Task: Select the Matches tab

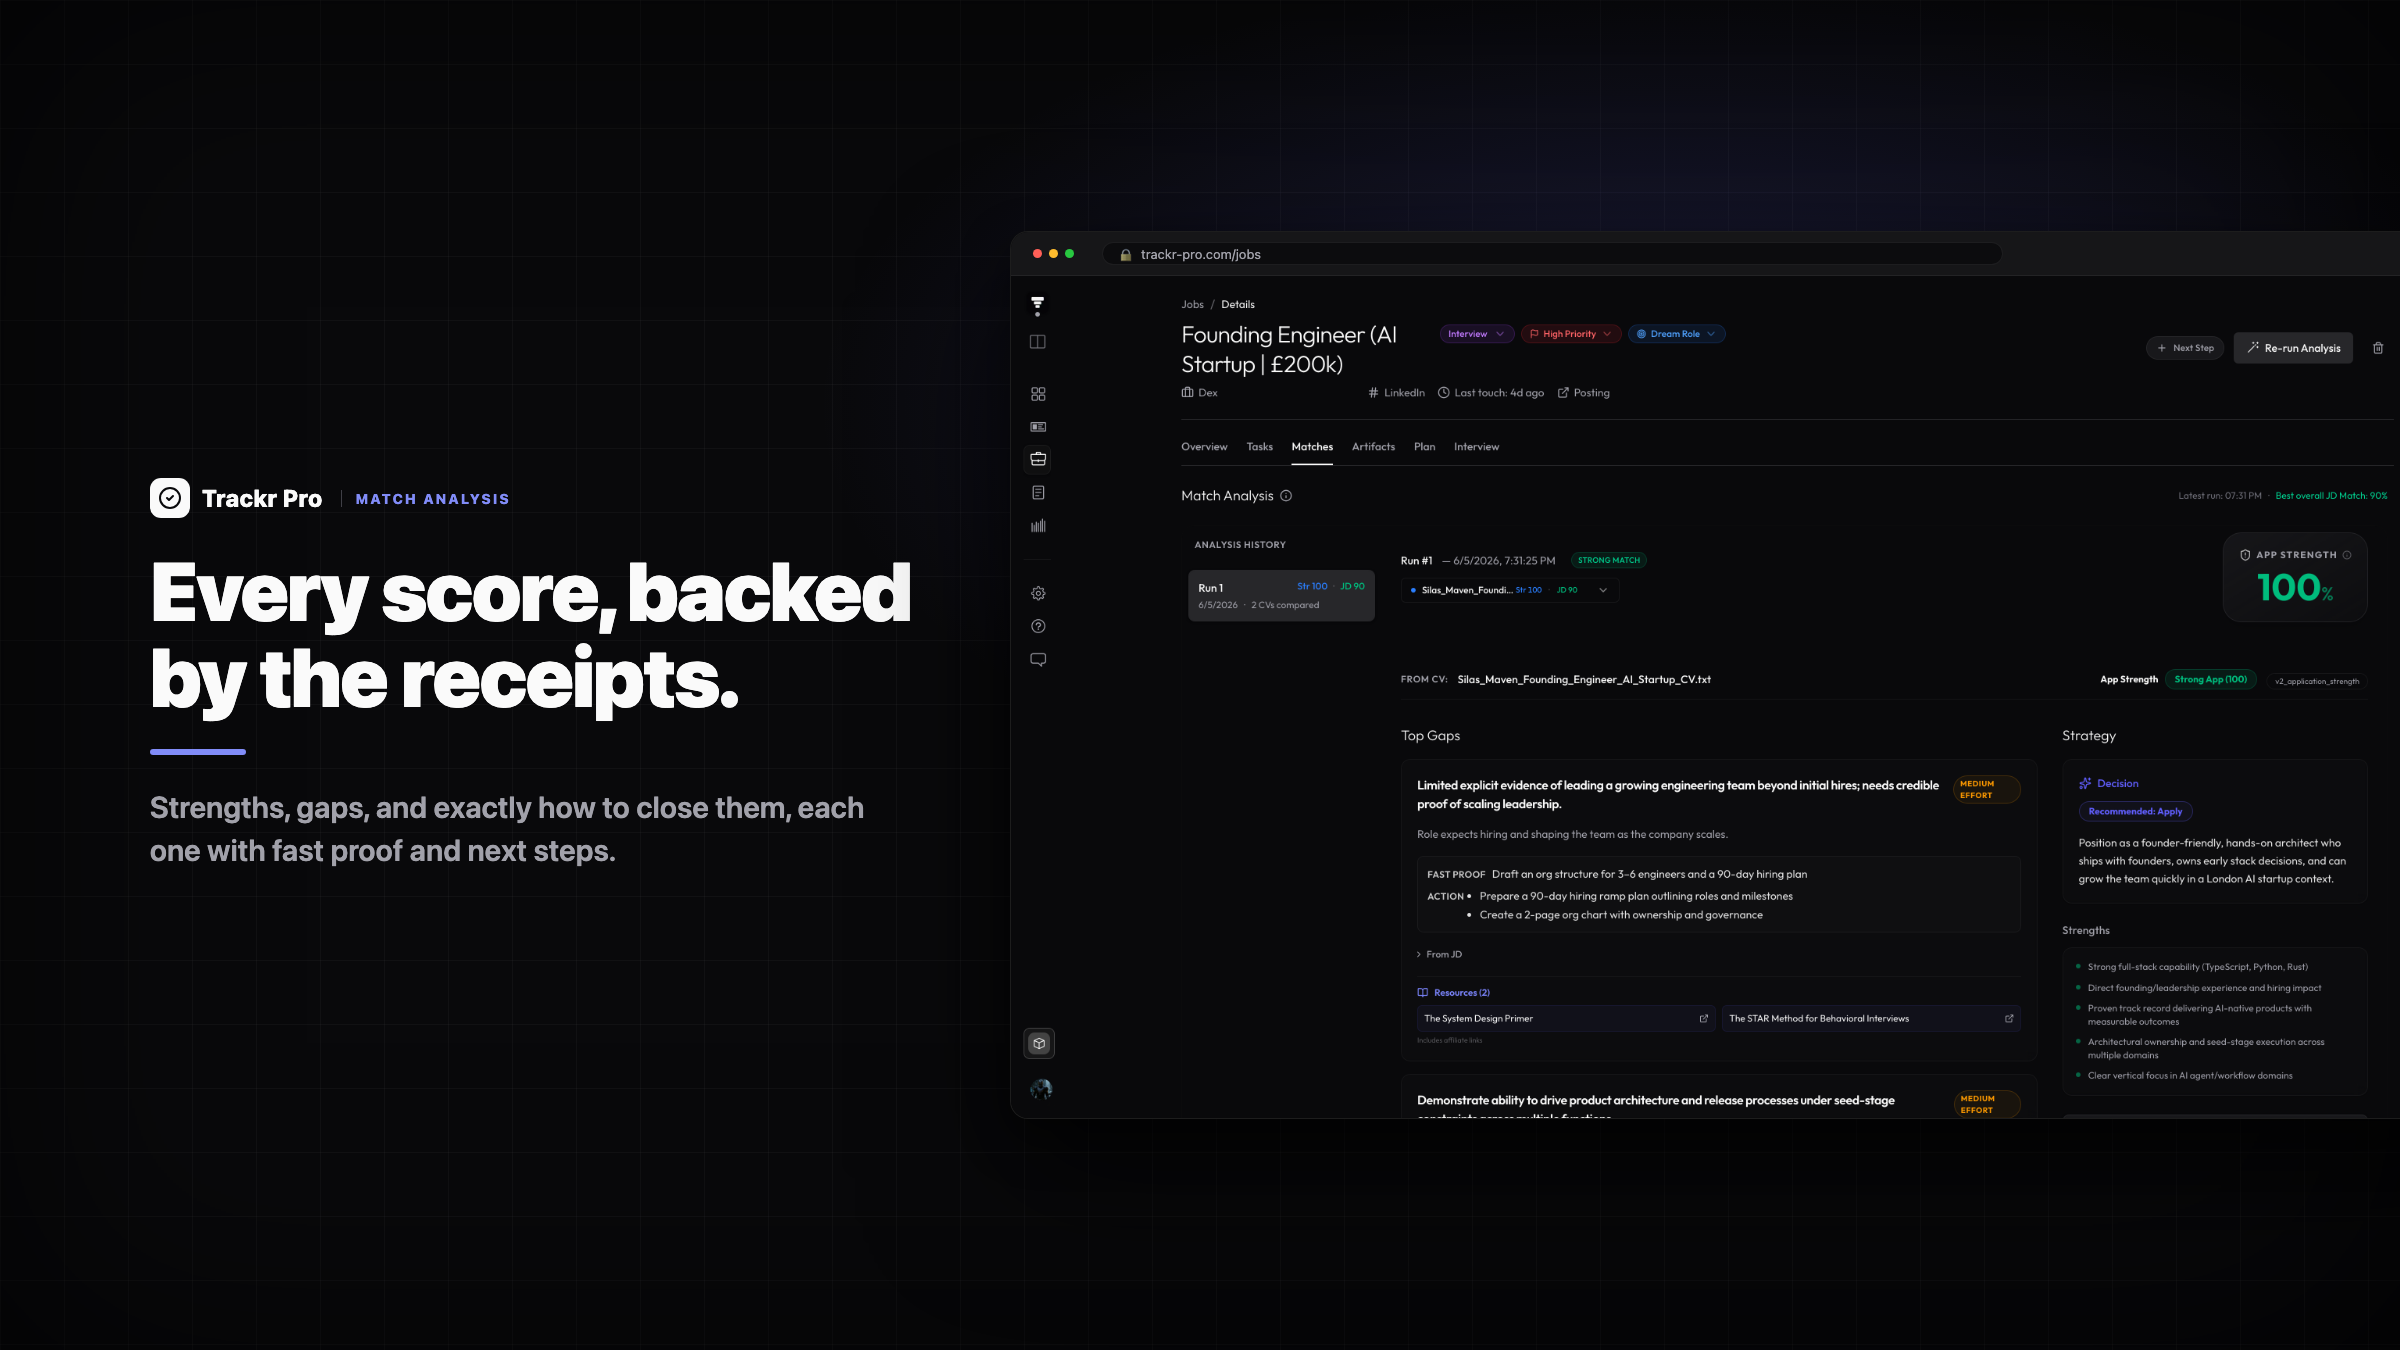Action: tap(1312, 447)
